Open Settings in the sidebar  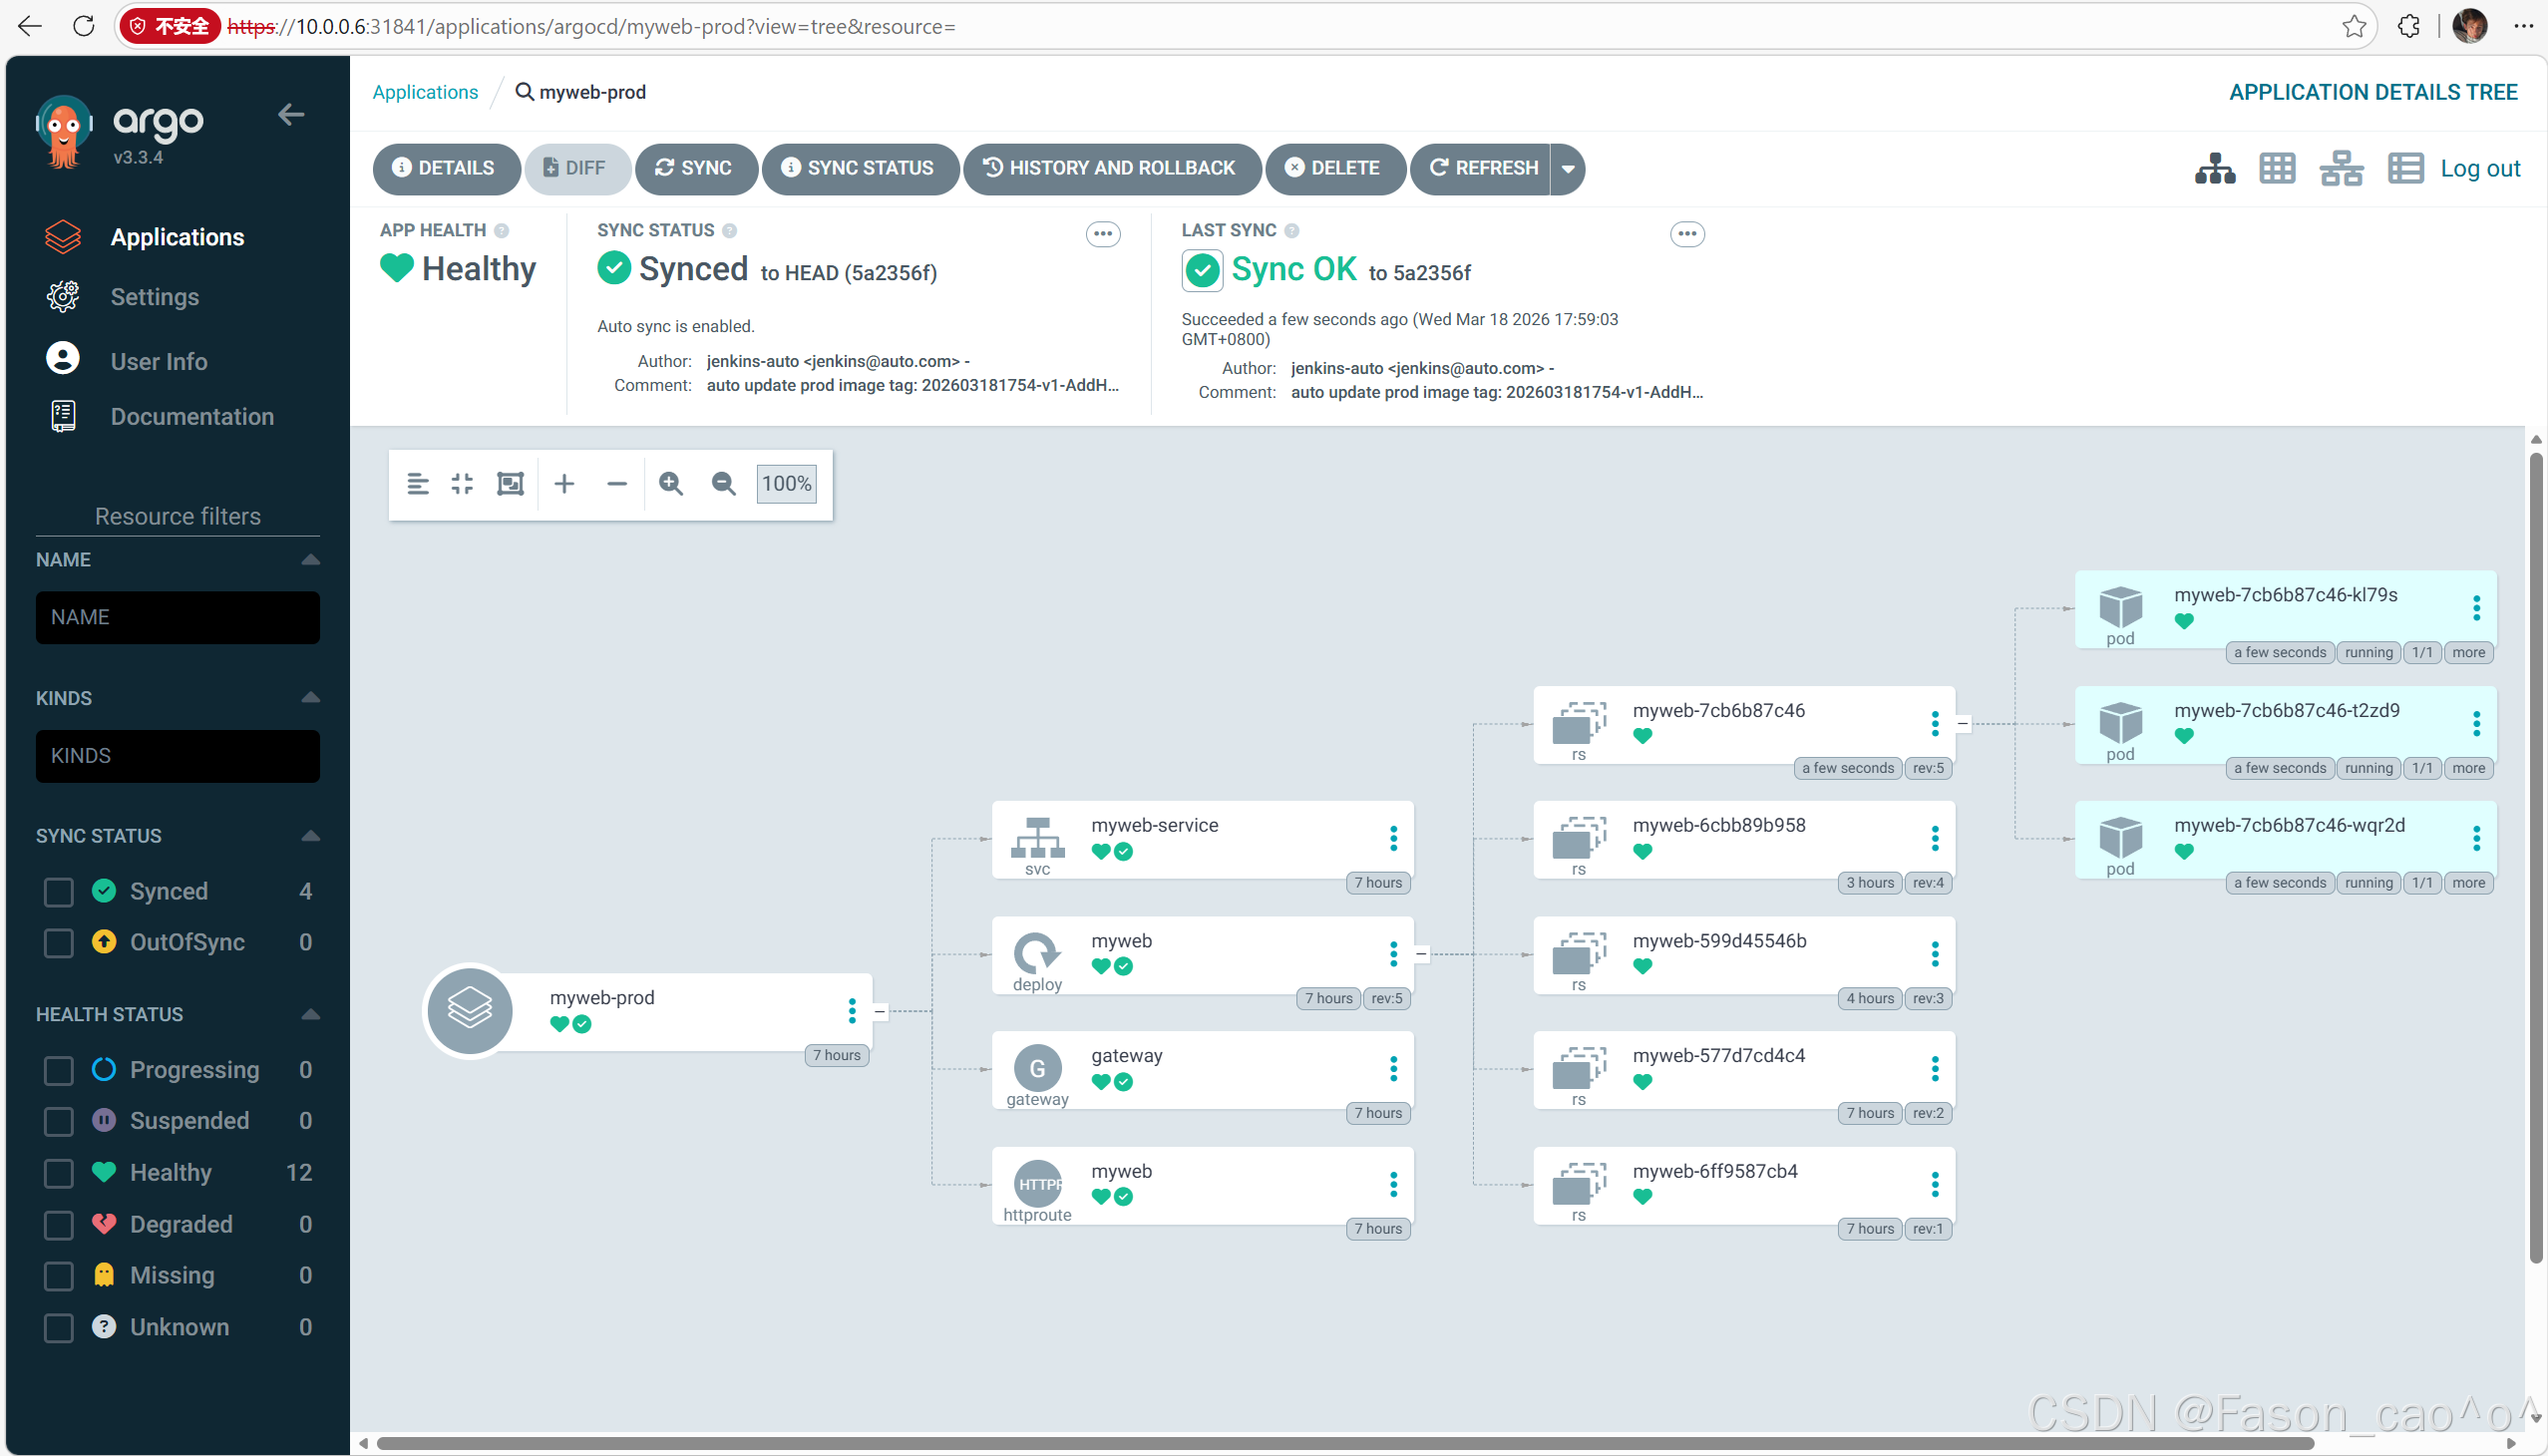[x=154, y=297]
